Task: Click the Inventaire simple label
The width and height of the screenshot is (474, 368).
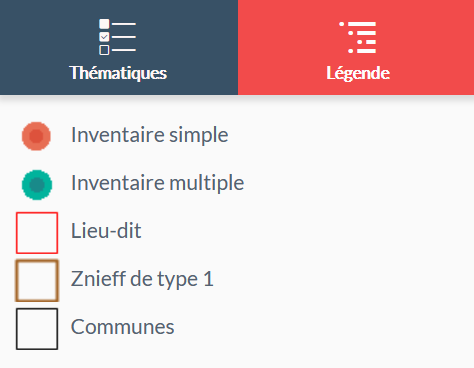Action: tap(150, 135)
